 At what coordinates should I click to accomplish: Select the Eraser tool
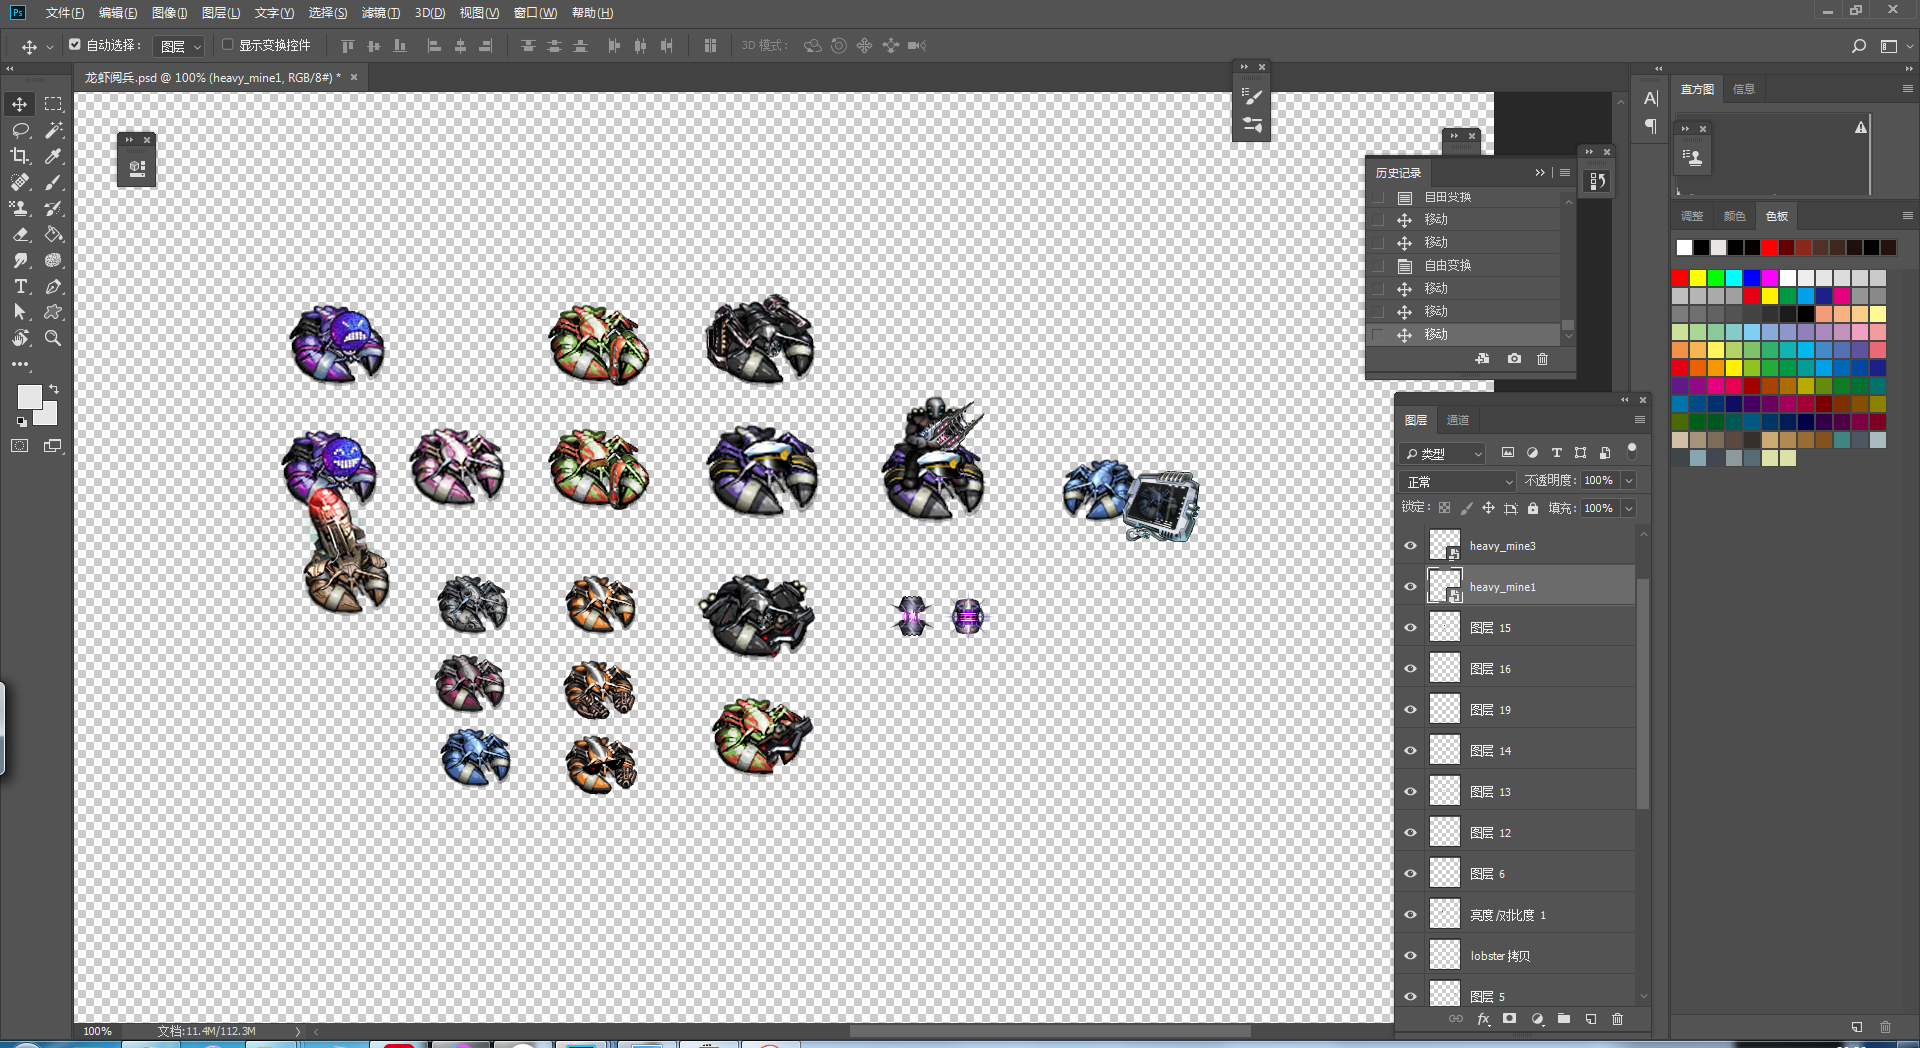point(20,234)
